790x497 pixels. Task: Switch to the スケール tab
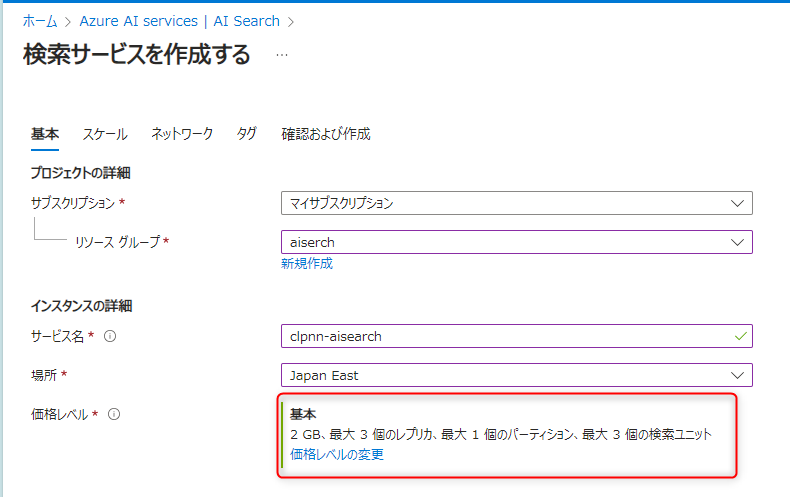coord(105,134)
